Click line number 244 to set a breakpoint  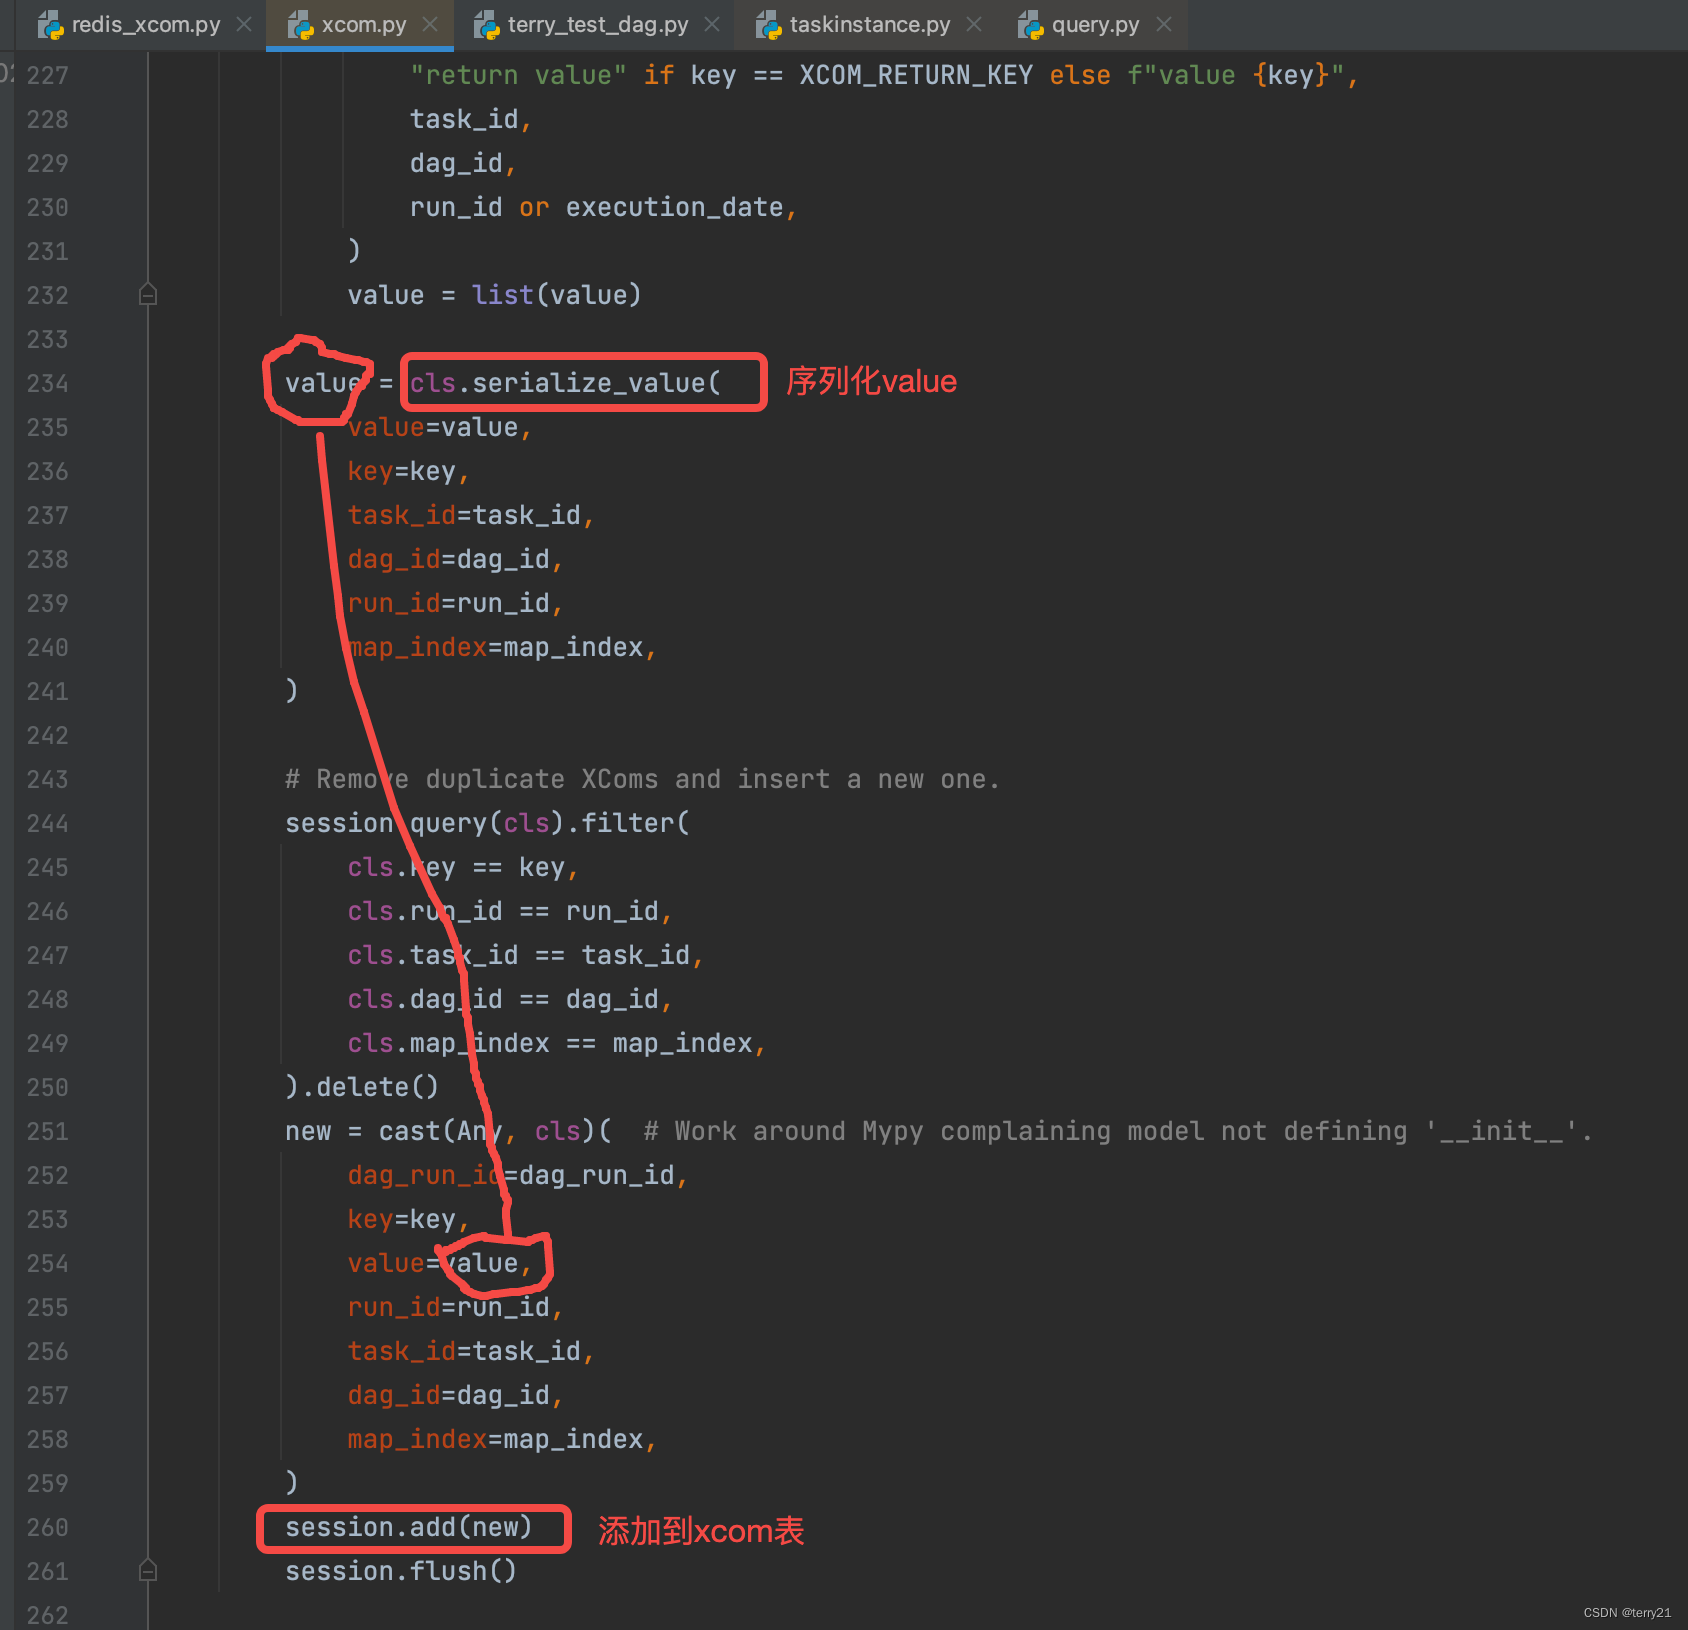(46, 823)
